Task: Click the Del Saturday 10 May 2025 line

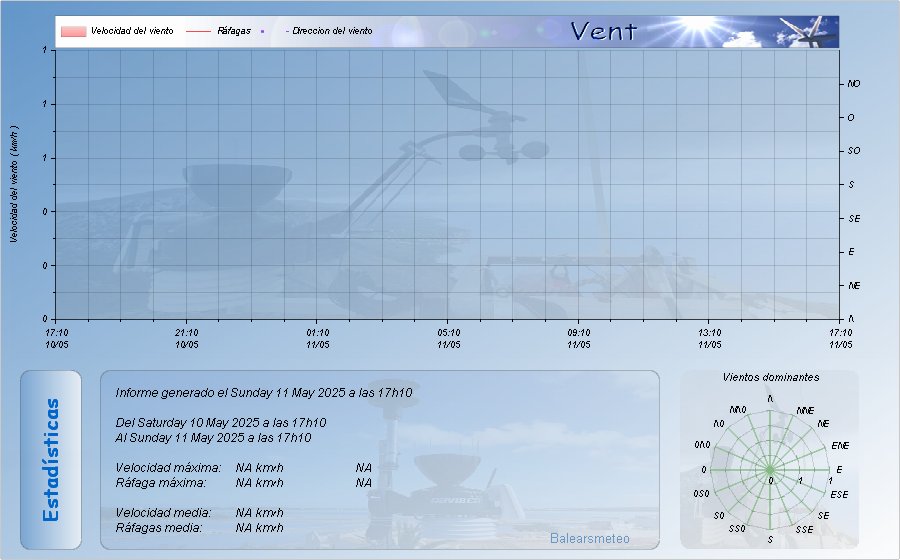Action: click(x=220, y=423)
